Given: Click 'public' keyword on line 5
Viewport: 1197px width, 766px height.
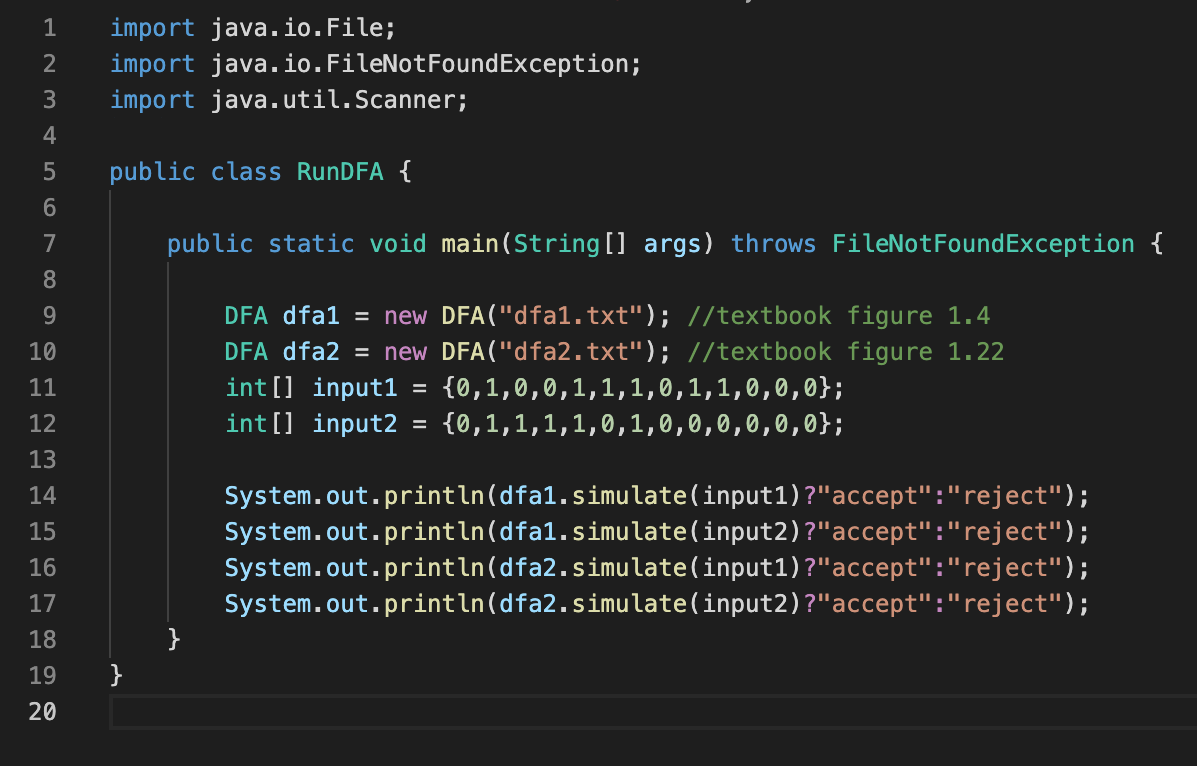Looking at the screenshot, I should 153,172.
